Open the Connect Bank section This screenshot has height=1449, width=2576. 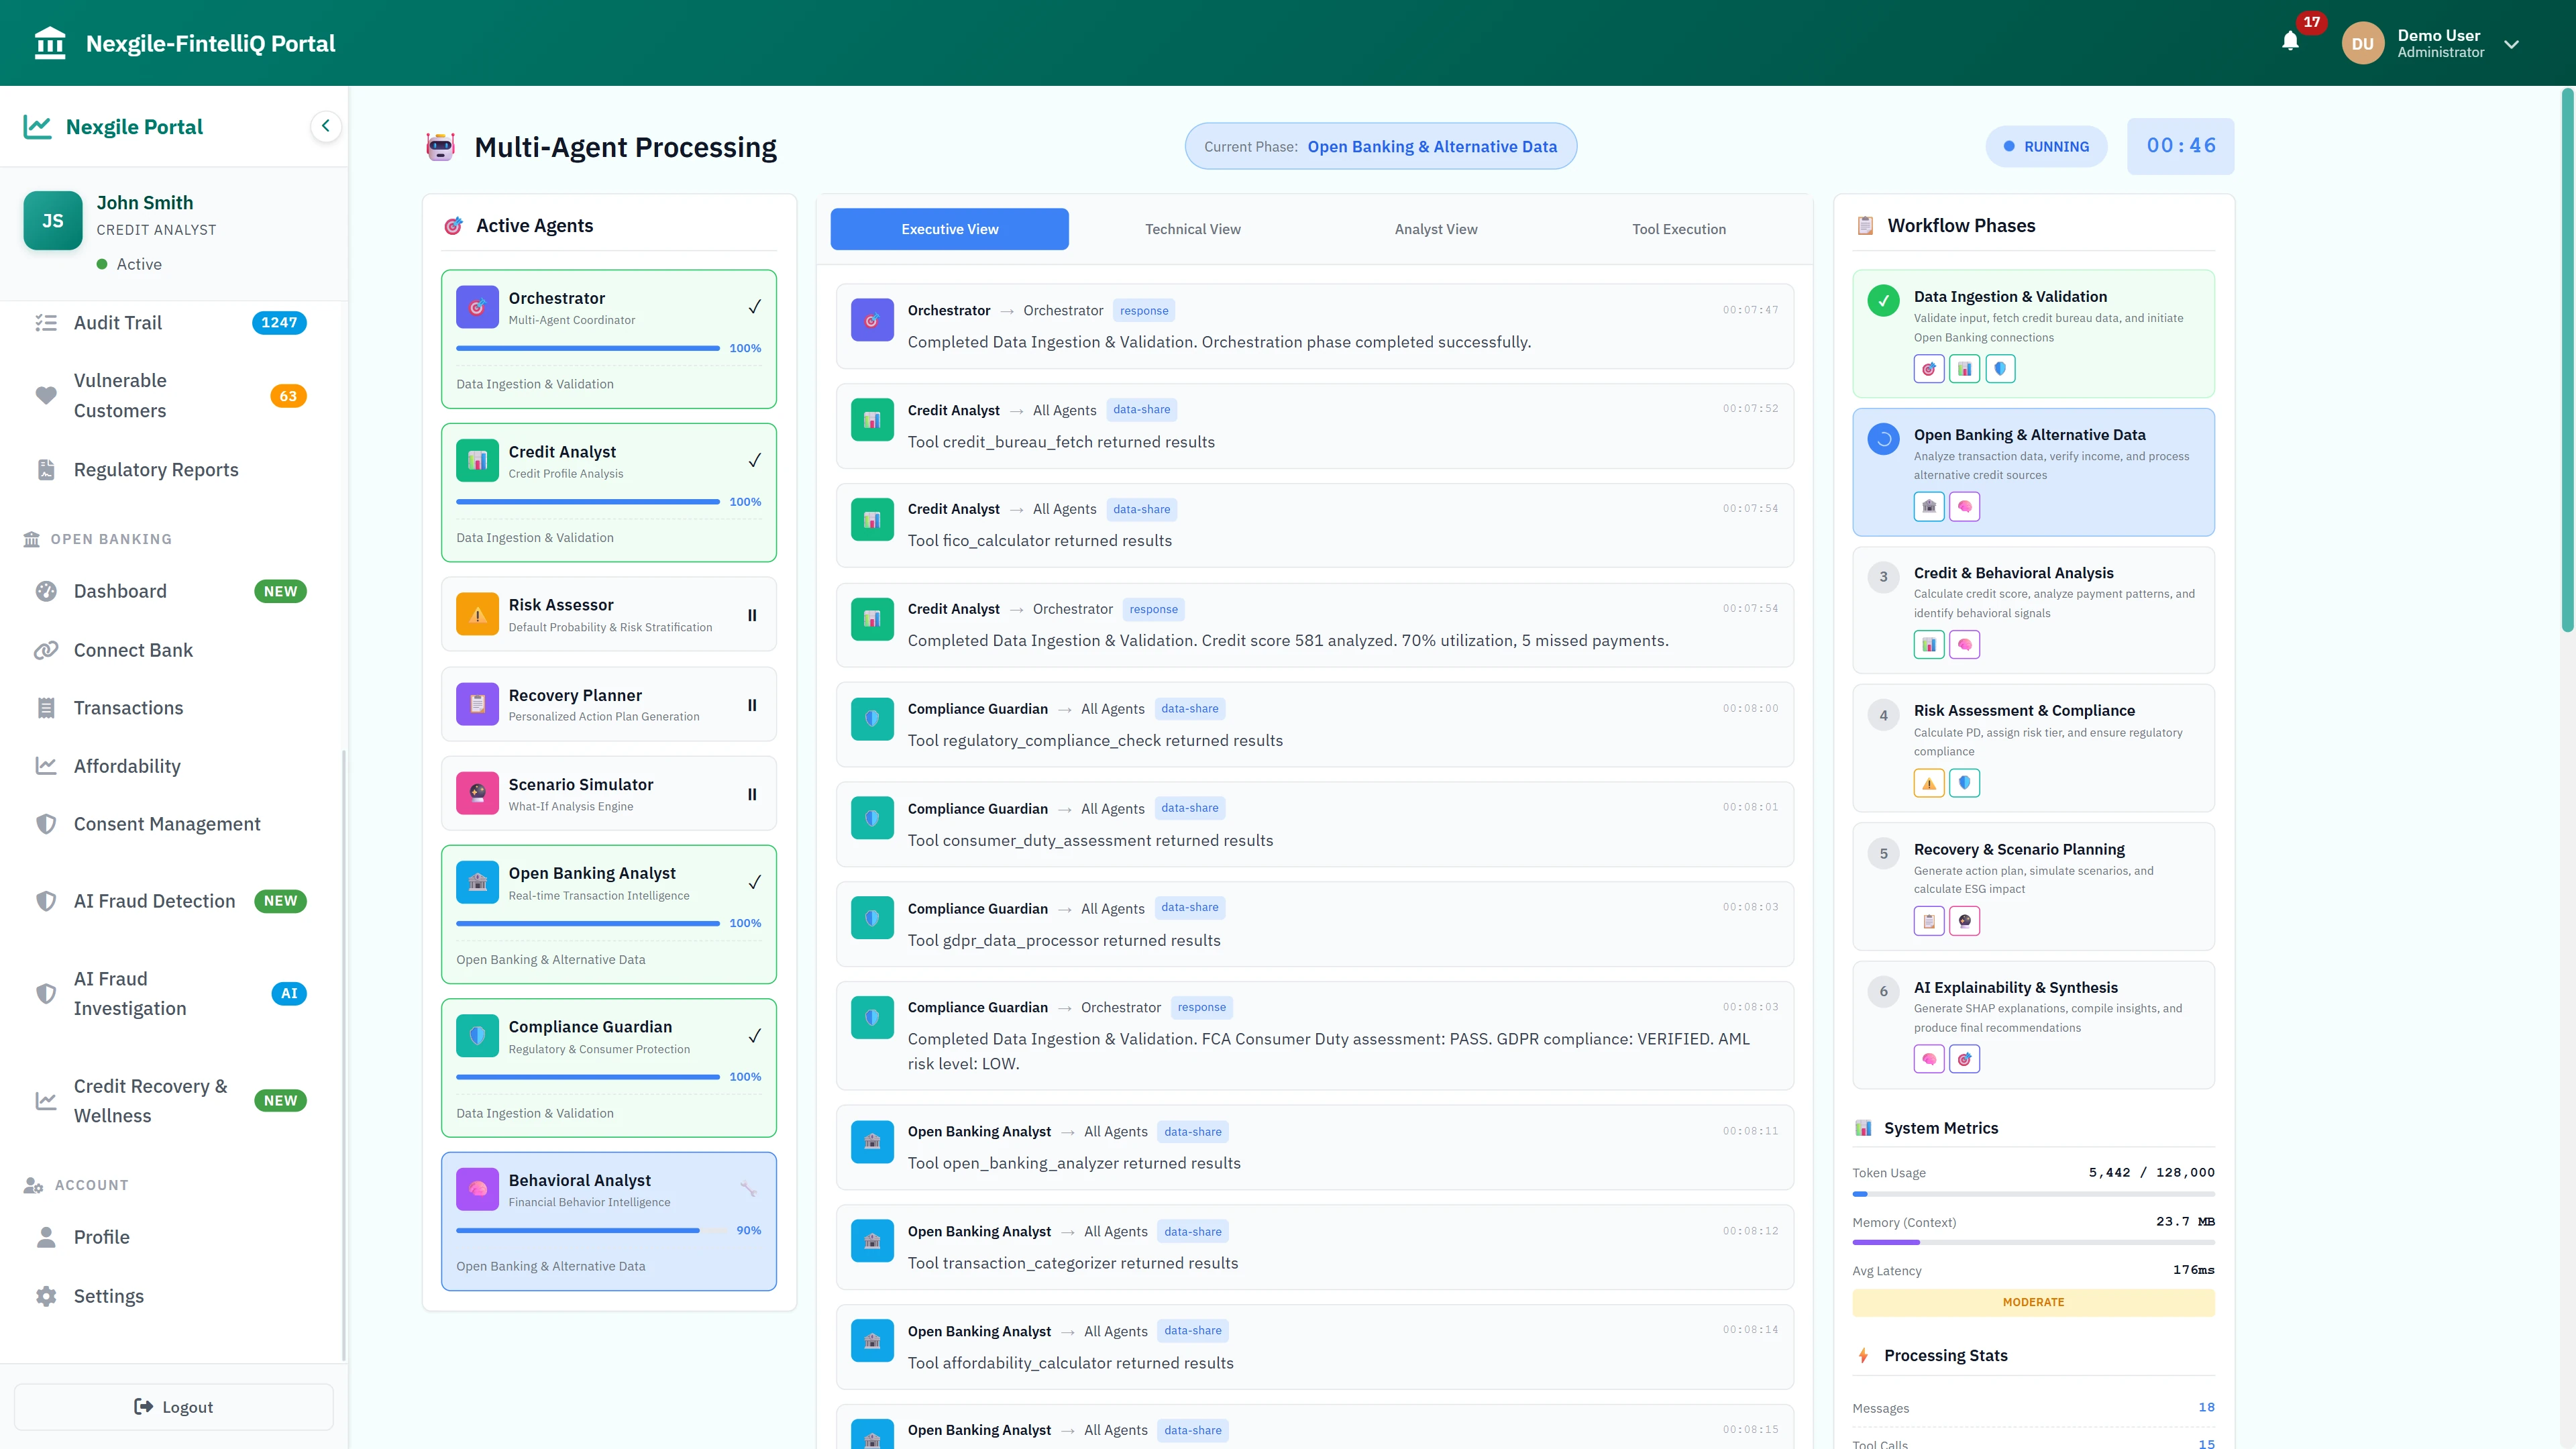coord(132,650)
